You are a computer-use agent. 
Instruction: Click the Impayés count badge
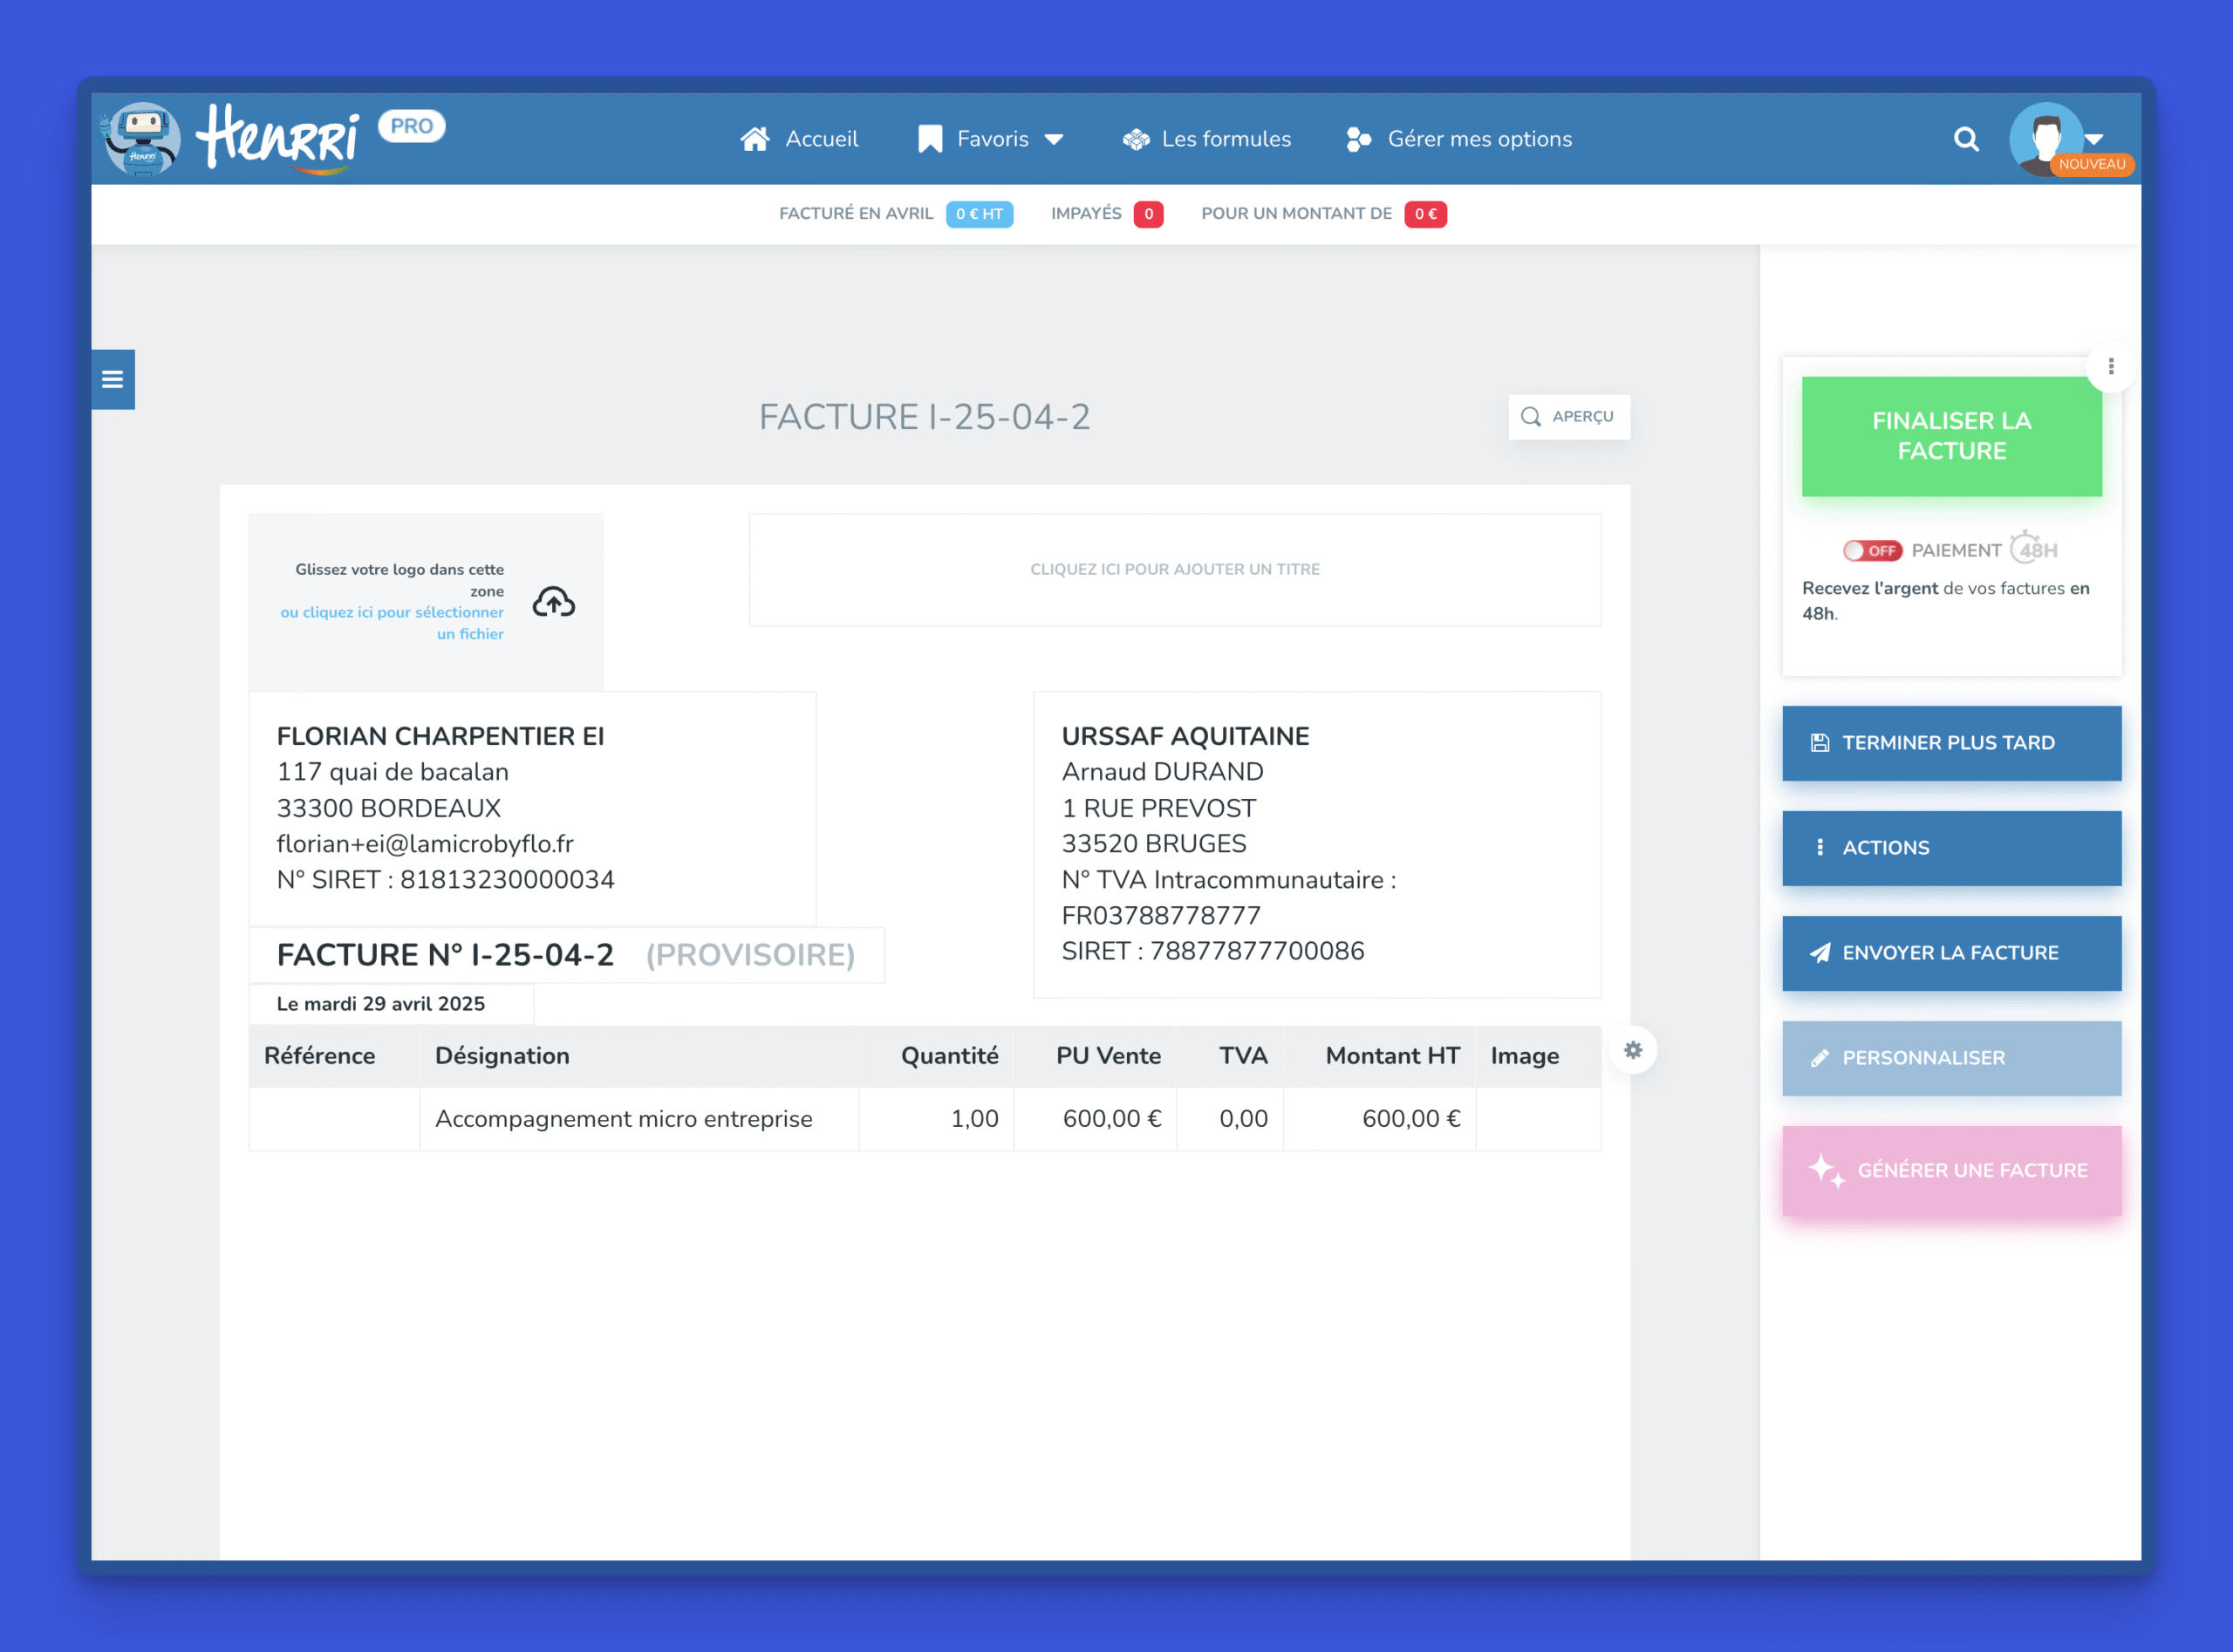click(x=1148, y=214)
